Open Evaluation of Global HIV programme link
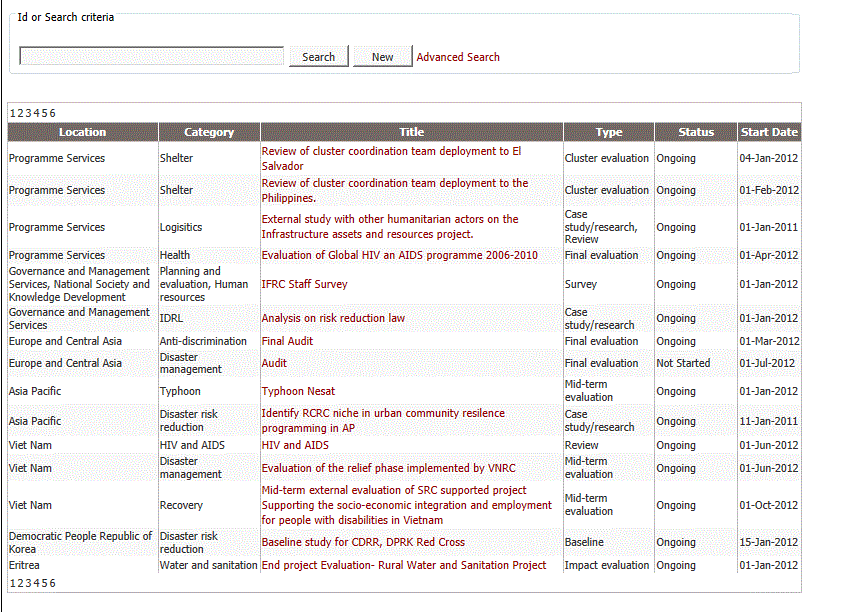This screenshot has height=612, width=860. coord(399,255)
